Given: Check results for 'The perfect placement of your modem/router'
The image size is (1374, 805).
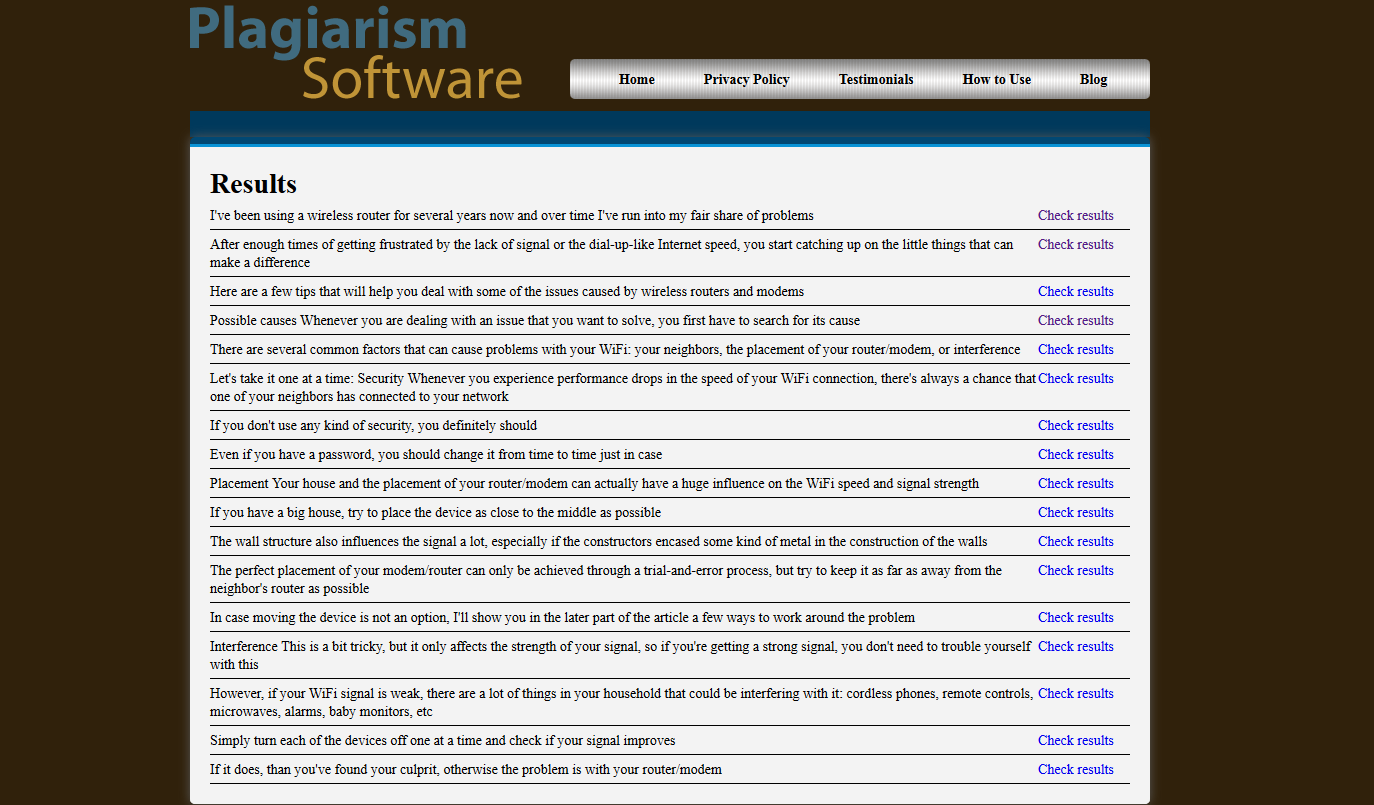Looking at the screenshot, I should (x=1076, y=571).
